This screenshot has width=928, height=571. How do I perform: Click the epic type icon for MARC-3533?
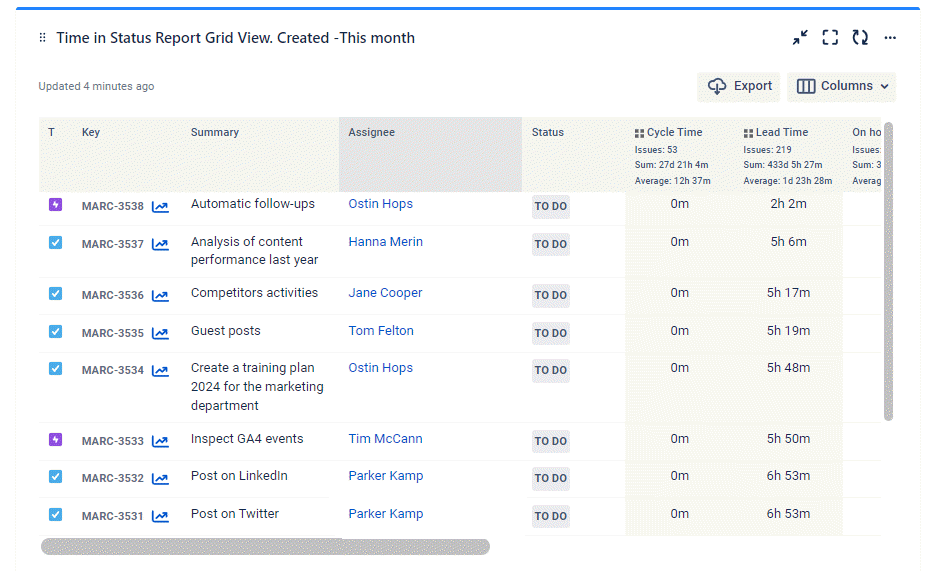pos(55,440)
